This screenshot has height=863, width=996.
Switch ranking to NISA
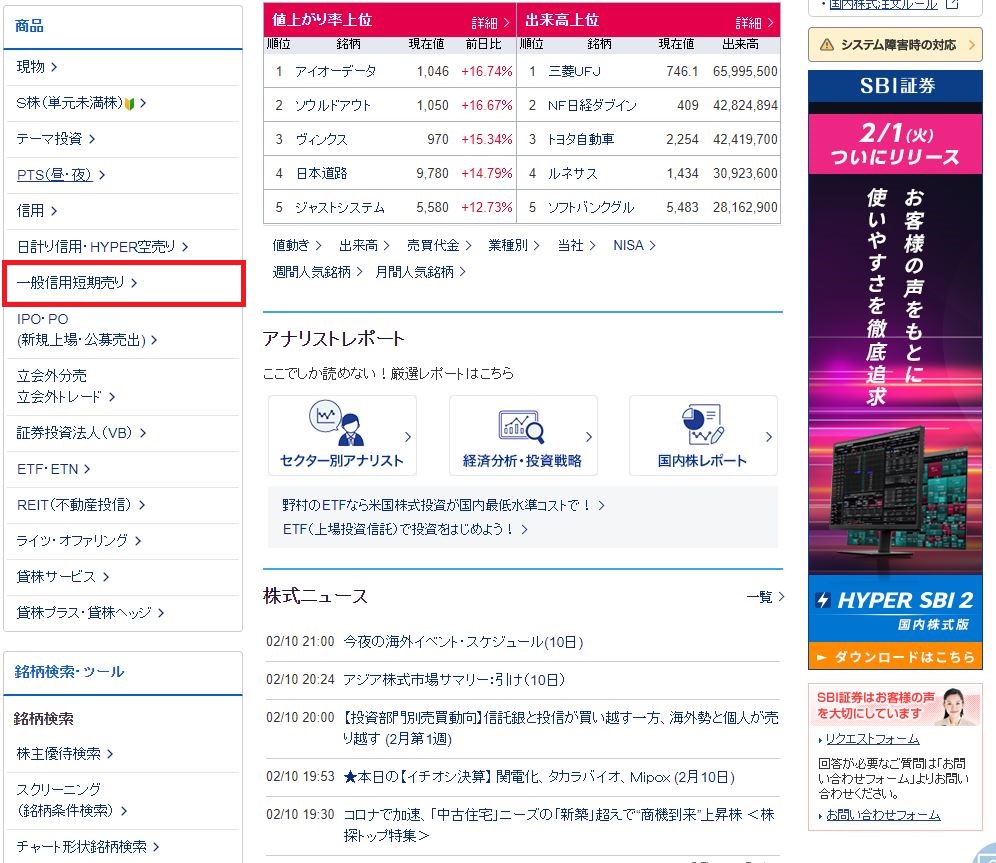[x=634, y=245]
